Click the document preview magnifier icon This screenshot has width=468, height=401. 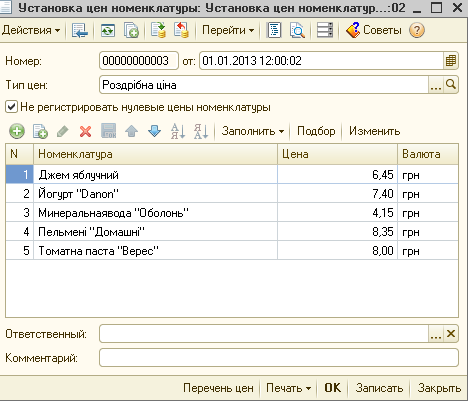coord(297,30)
